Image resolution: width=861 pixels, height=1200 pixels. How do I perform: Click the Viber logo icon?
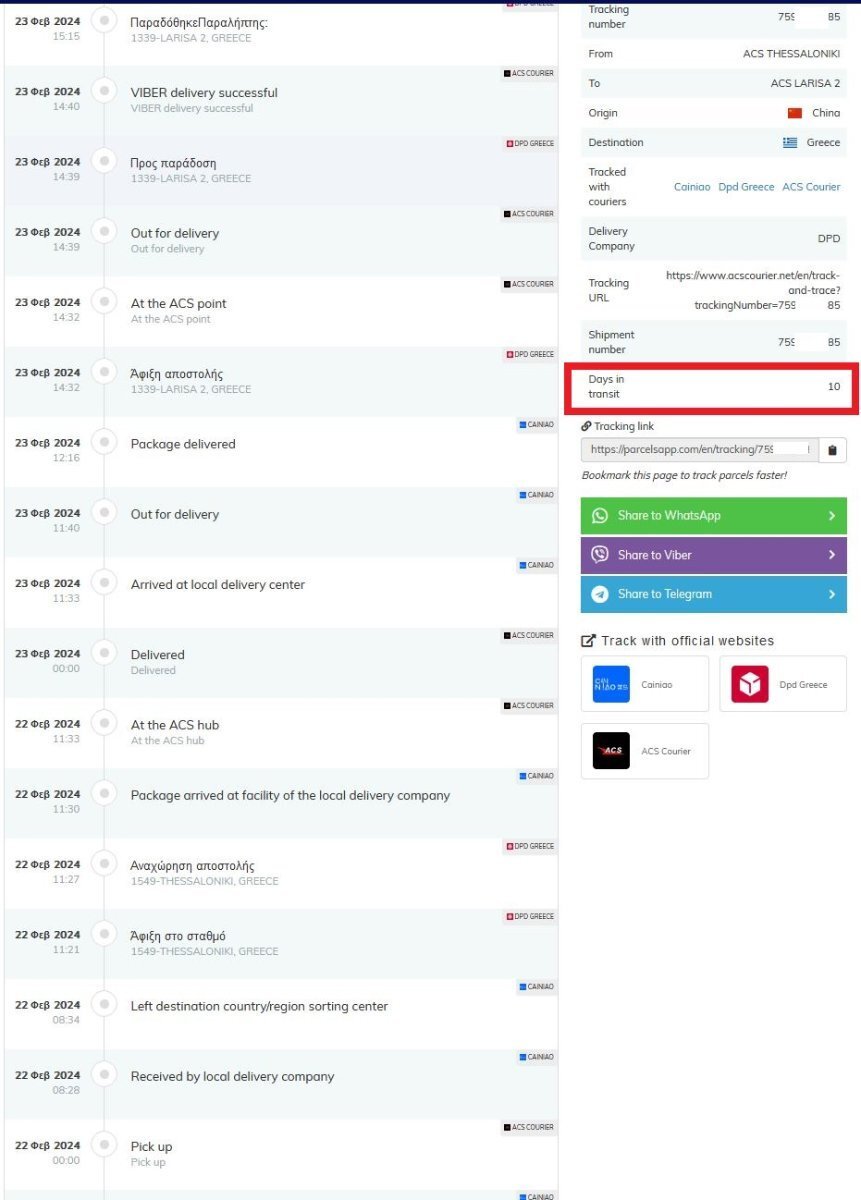click(x=600, y=555)
